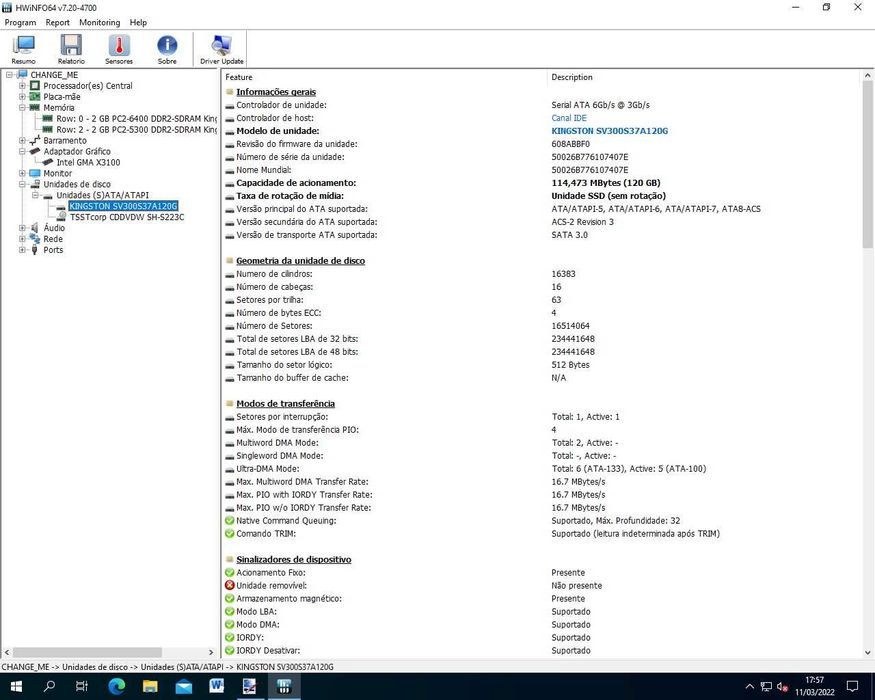Click the scroll down arrow in details pane
The image size is (875, 700).
click(x=867, y=652)
